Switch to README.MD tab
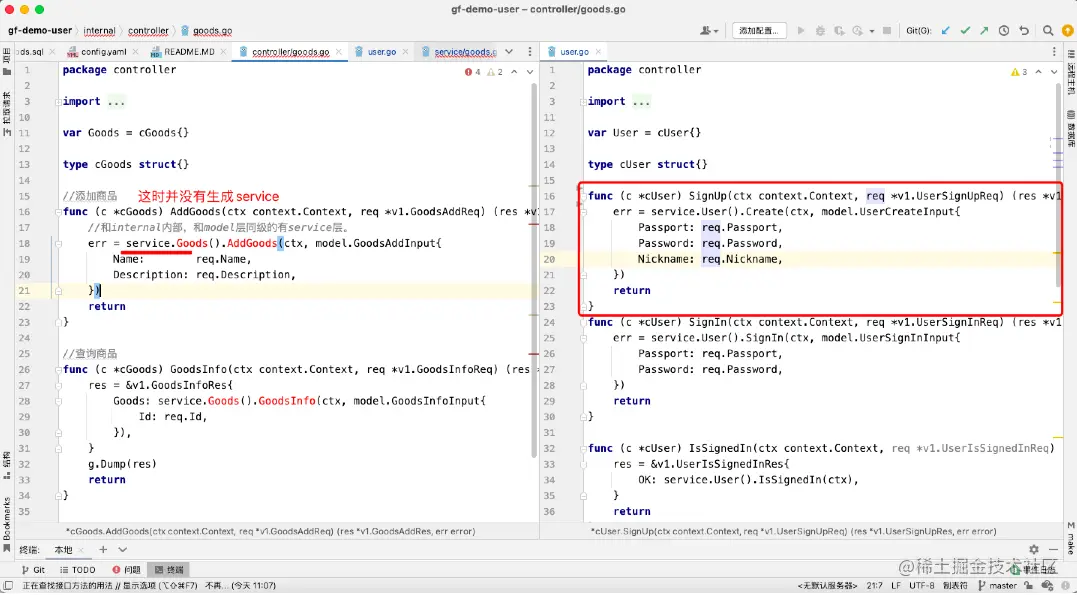 [189, 52]
